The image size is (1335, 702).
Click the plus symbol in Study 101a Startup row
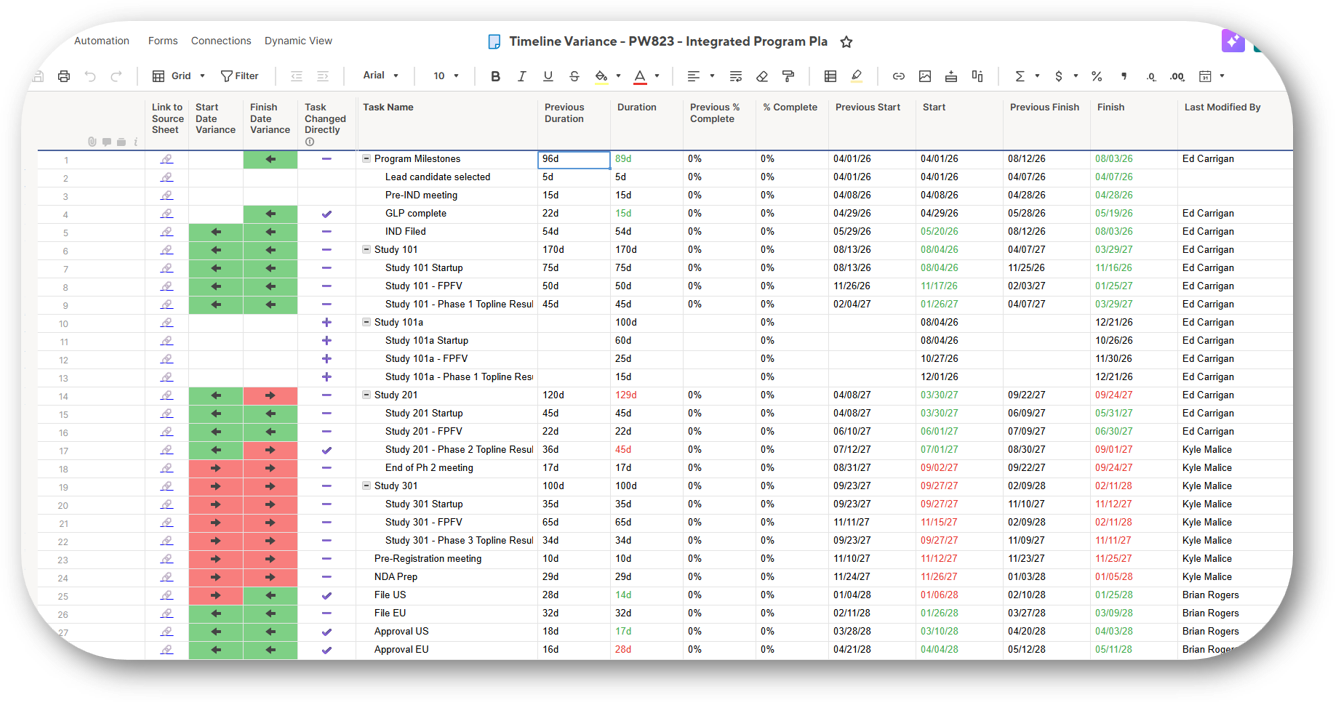tap(326, 341)
